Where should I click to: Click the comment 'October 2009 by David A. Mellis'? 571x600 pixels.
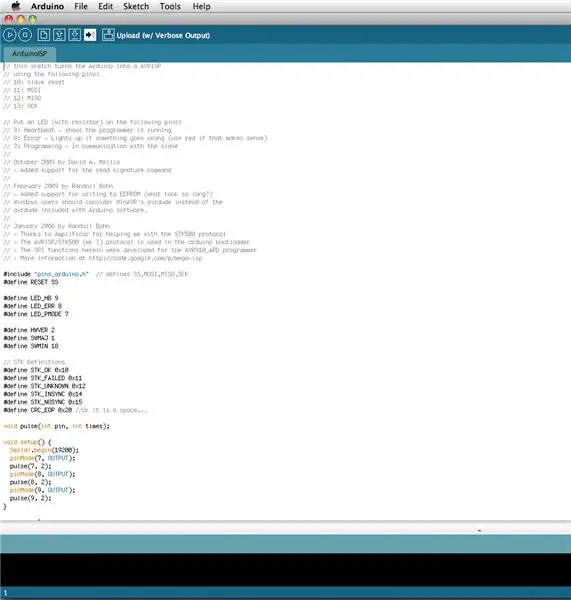(x=67, y=162)
